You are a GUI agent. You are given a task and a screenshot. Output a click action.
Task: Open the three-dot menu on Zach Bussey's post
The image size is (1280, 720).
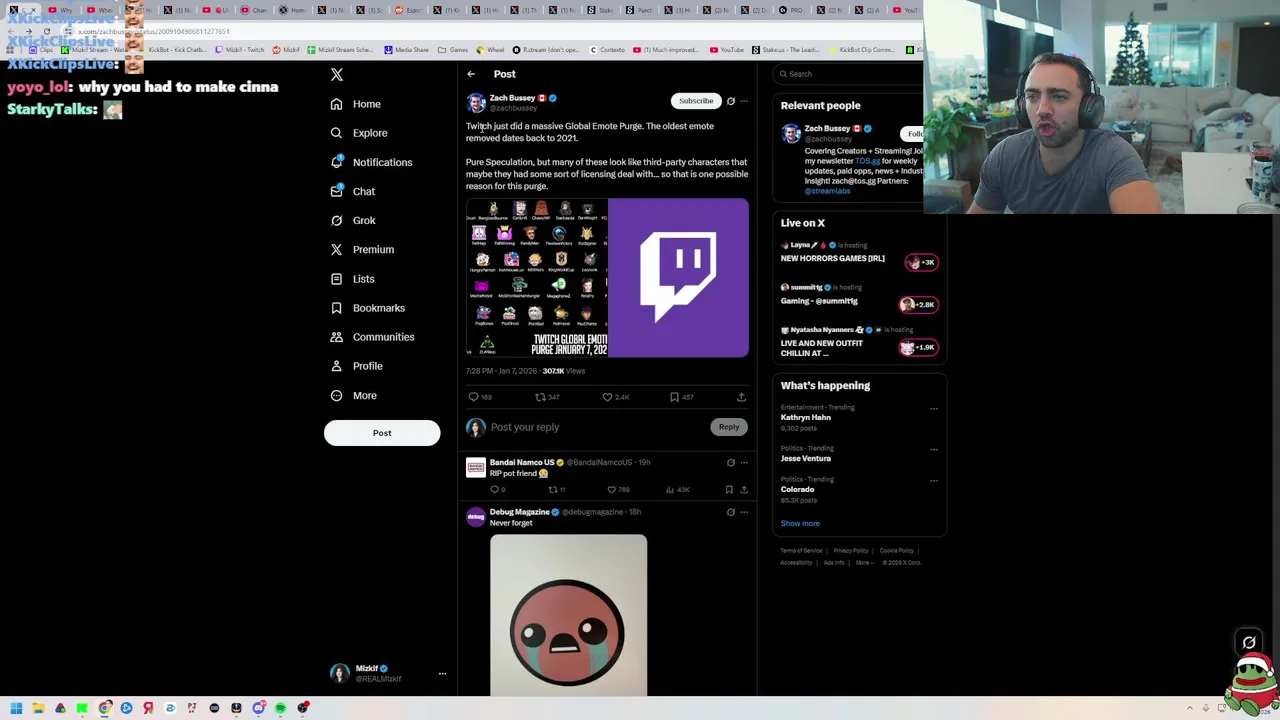(x=744, y=101)
